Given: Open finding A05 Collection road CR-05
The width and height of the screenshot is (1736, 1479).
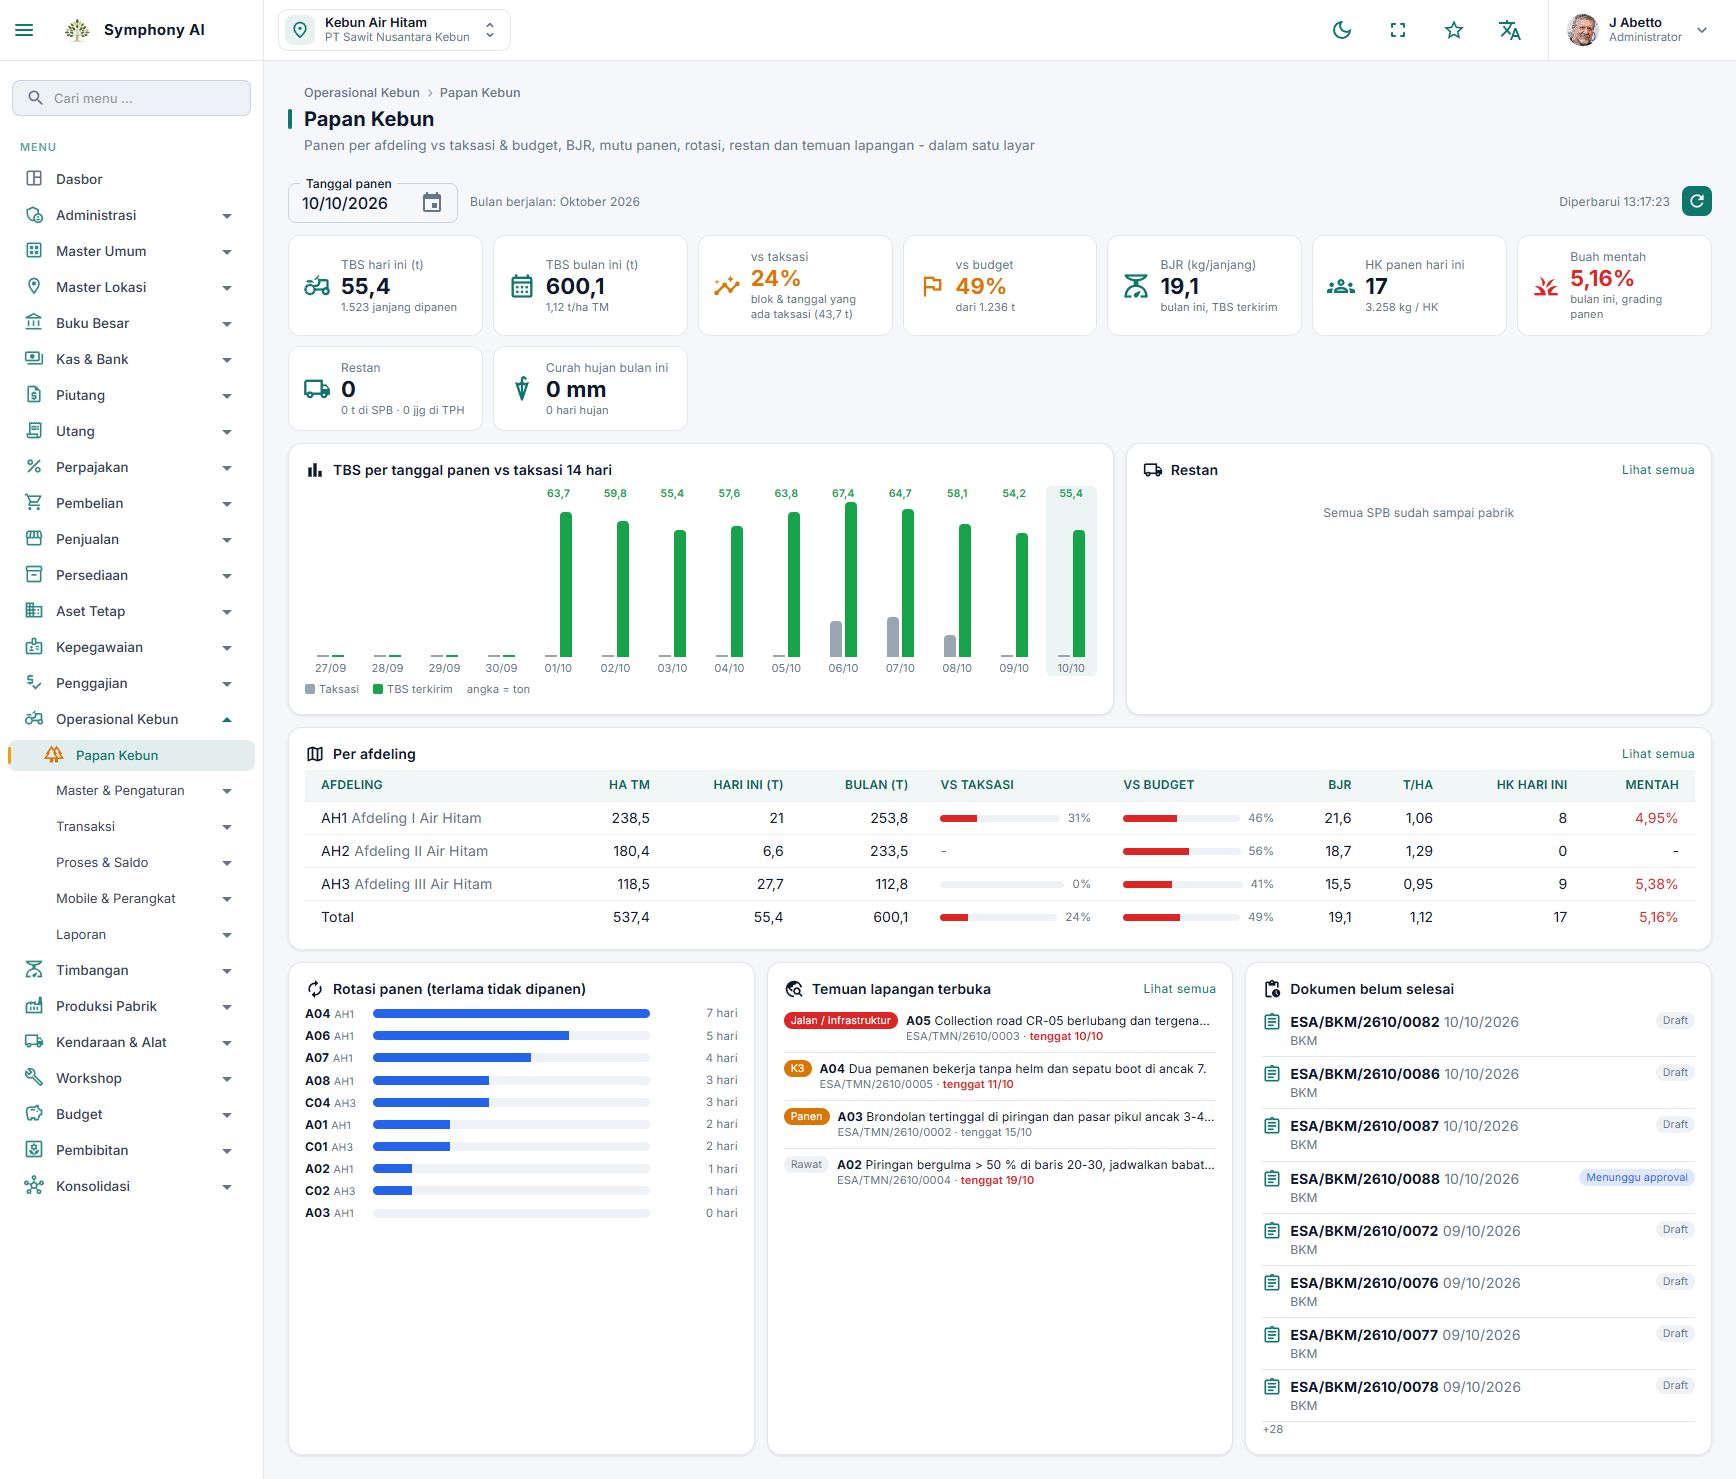Looking at the screenshot, I should (x=1001, y=1028).
